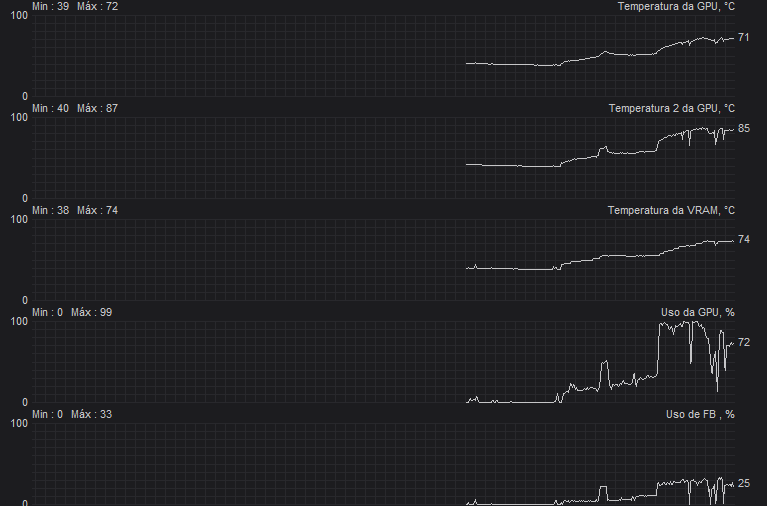The height and width of the screenshot is (506, 768).
Task: Click the 100 axis label of Uso de FB
Action: click(x=19, y=423)
